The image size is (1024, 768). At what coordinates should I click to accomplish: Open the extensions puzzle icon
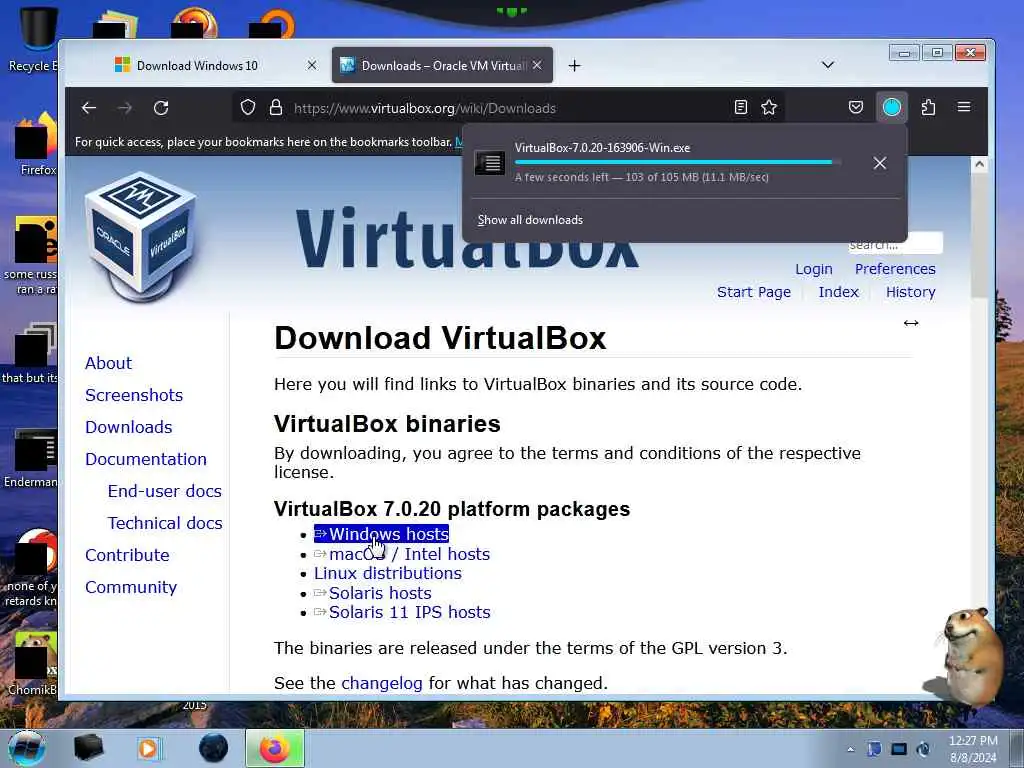click(928, 107)
